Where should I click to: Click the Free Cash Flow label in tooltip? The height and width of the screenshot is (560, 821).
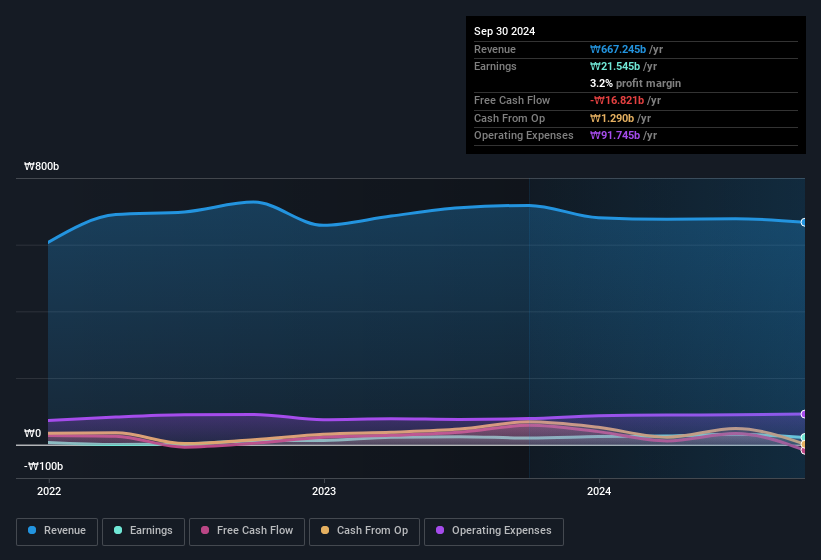[512, 100]
